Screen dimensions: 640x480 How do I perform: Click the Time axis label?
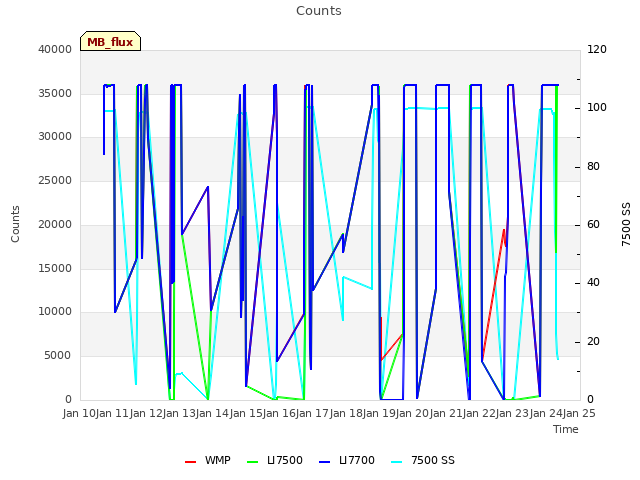tap(566, 429)
